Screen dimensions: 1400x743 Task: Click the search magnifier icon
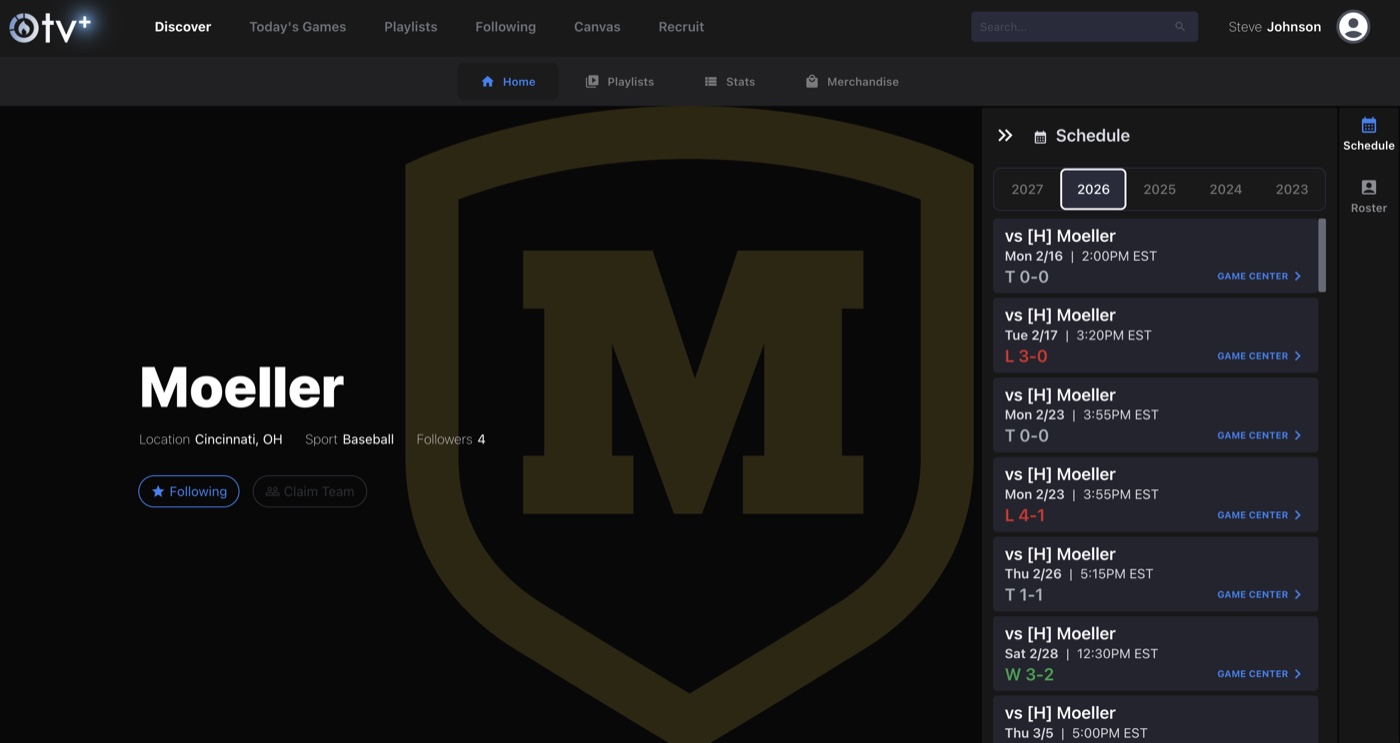(x=1180, y=27)
